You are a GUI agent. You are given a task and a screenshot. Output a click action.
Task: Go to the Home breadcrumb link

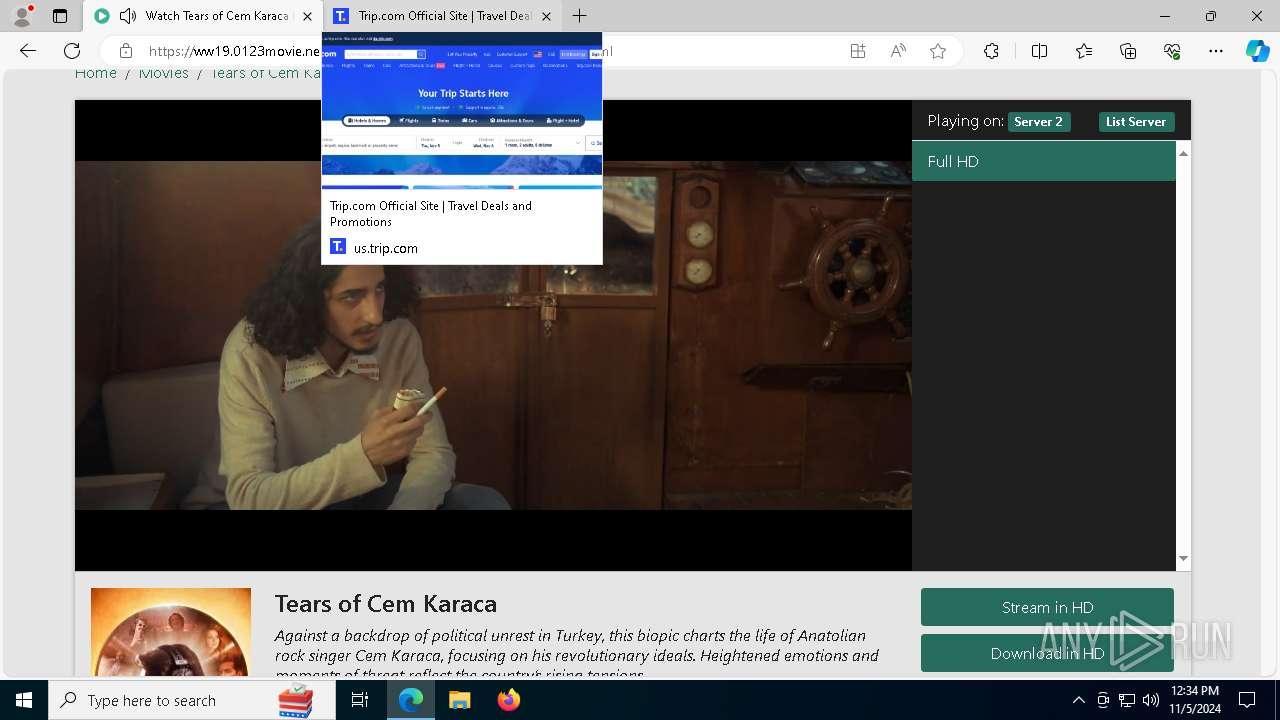point(96,73)
